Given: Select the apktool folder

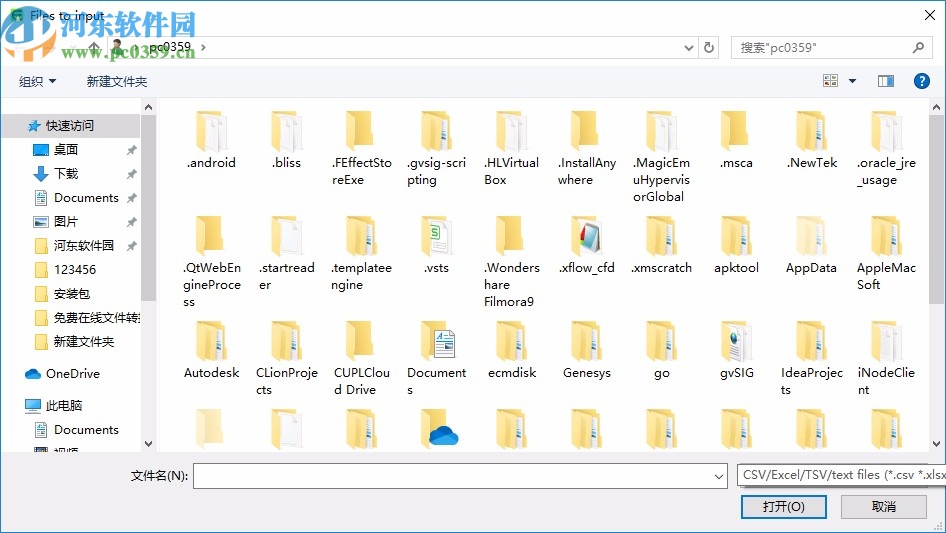Looking at the screenshot, I should (736, 245).
